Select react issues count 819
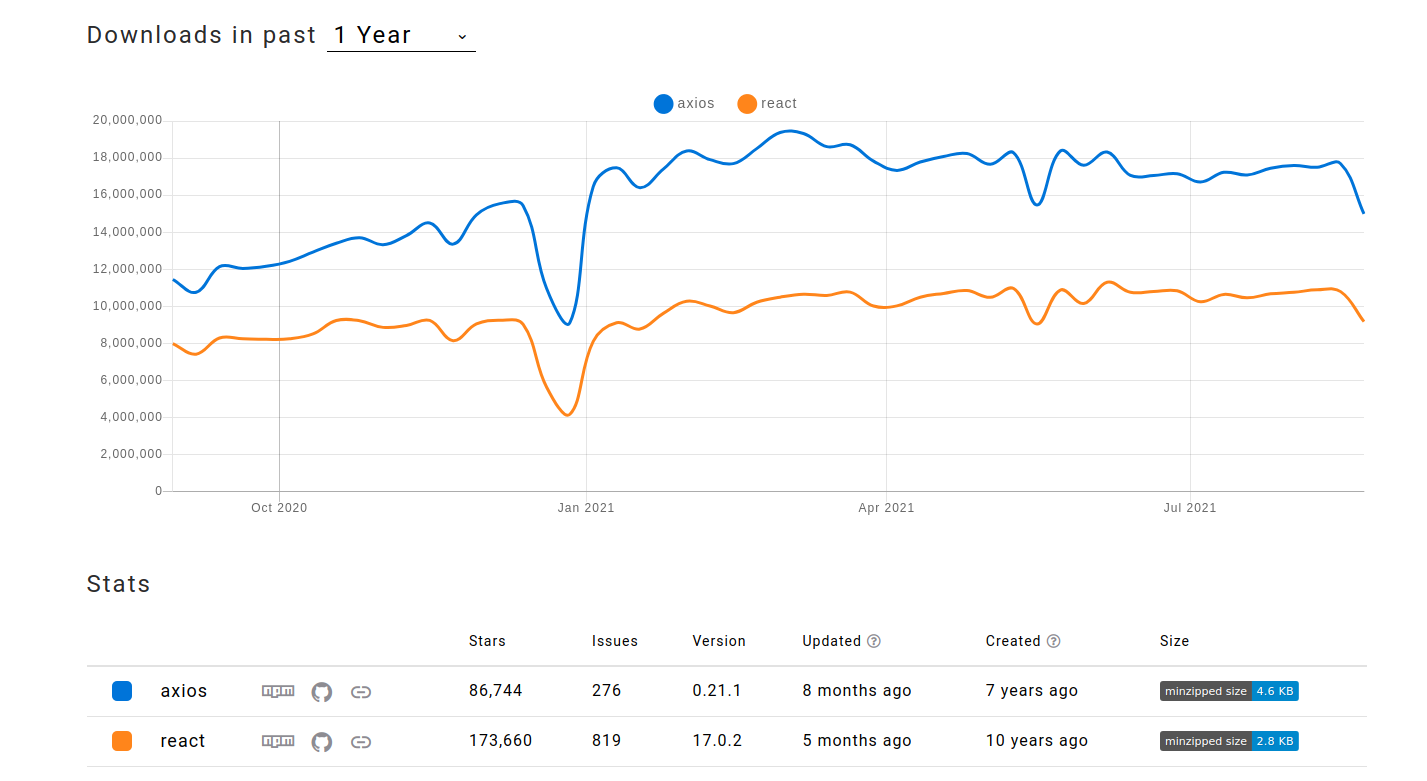The width and height of the screenshot is (1427, 781). [606, 741]
